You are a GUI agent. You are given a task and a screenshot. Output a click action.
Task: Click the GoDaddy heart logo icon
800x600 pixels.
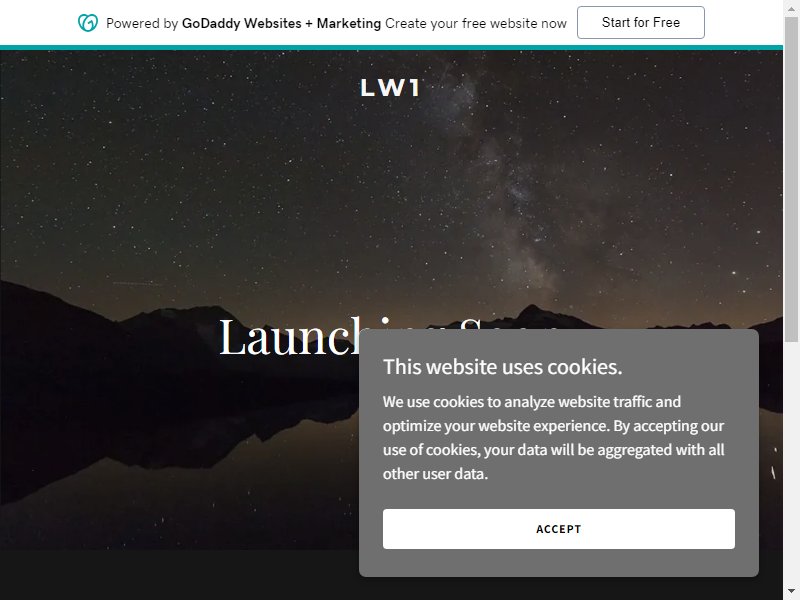88,23
